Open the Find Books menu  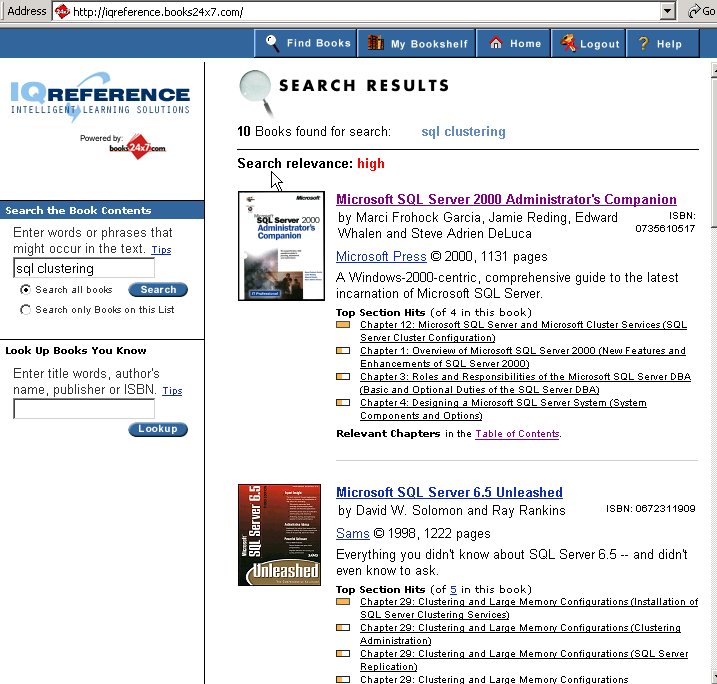pyautogui.click(x=305, y=43)
